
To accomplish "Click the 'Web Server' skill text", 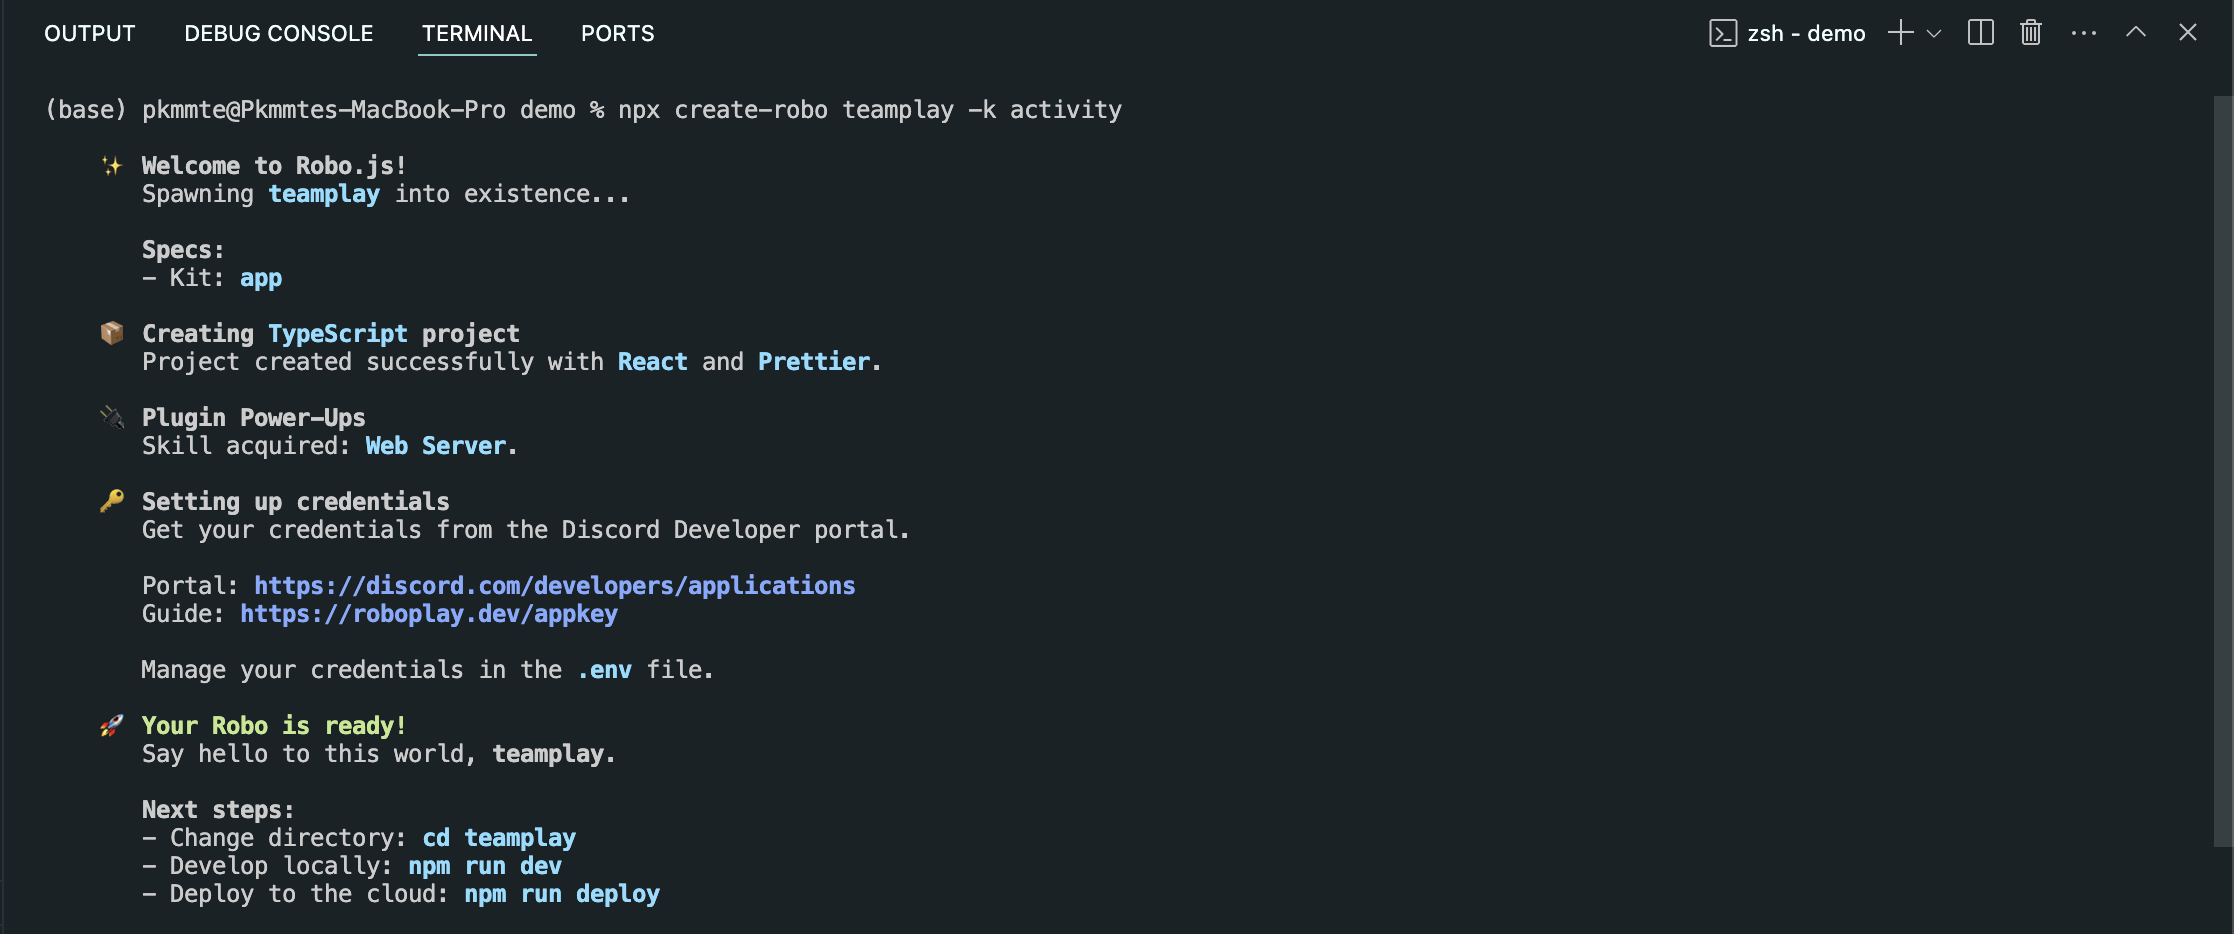I will (x=436, y=445).
